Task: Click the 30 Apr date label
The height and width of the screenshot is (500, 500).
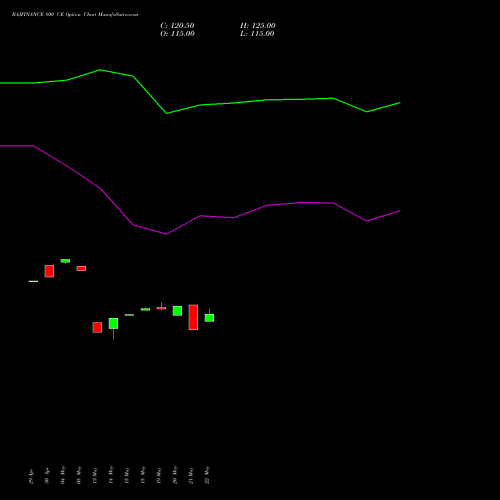Action: (x=47, y=477)
